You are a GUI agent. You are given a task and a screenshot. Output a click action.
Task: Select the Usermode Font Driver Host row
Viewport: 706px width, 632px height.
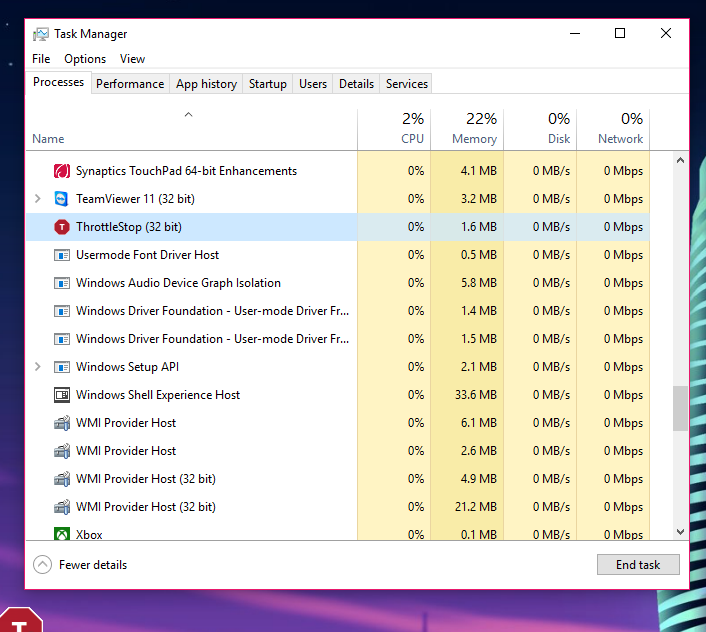pos(338,255)
